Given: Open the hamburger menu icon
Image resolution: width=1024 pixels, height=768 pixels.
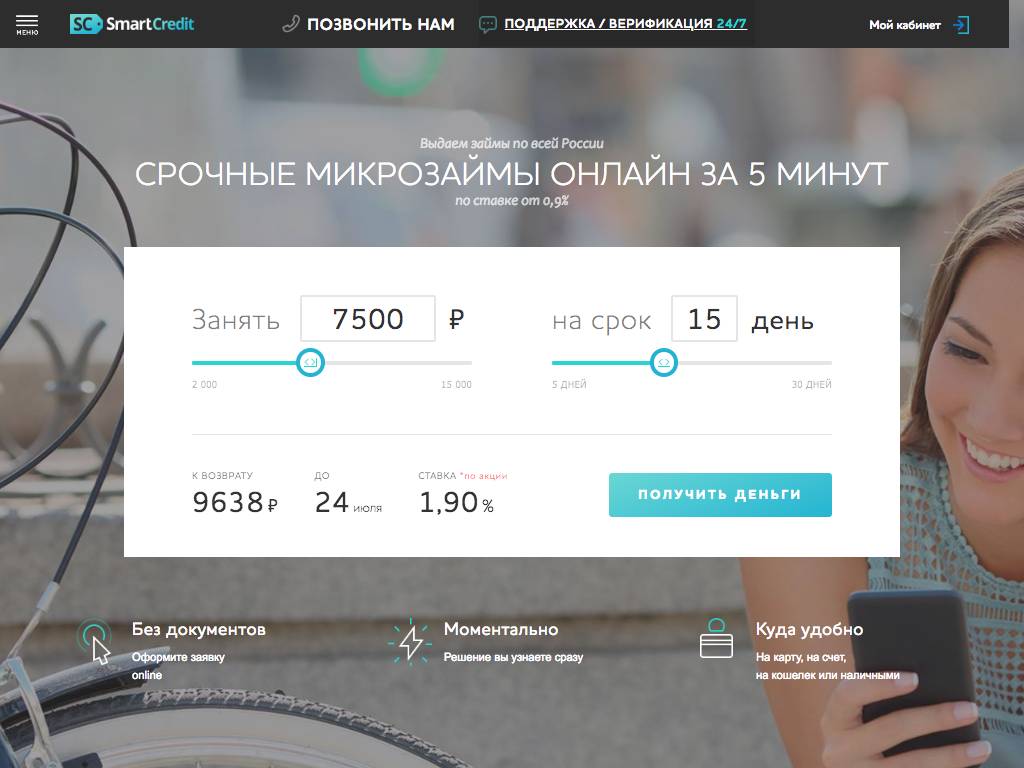Looking at the screenshot, I should [x=27, y=24].
